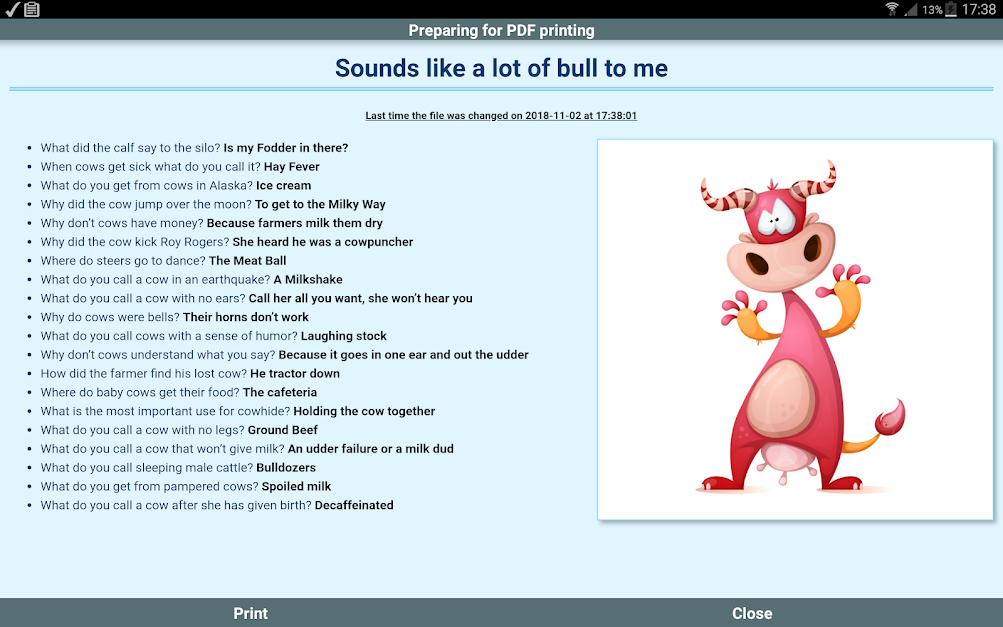This screenshot has width=1003, height=627.
Task: Select the 'Decaffeinated' joke line
Action: 217,505
